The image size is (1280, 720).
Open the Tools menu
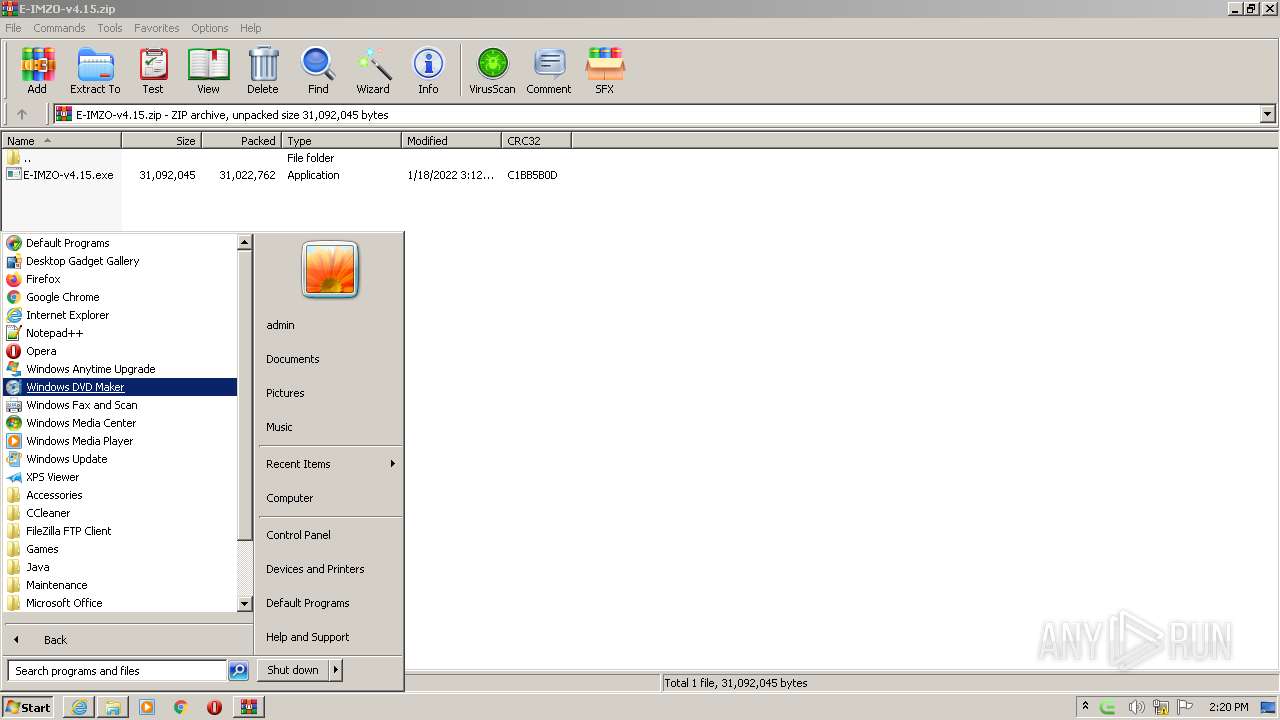pyautogui.click(x=110, y=28)
